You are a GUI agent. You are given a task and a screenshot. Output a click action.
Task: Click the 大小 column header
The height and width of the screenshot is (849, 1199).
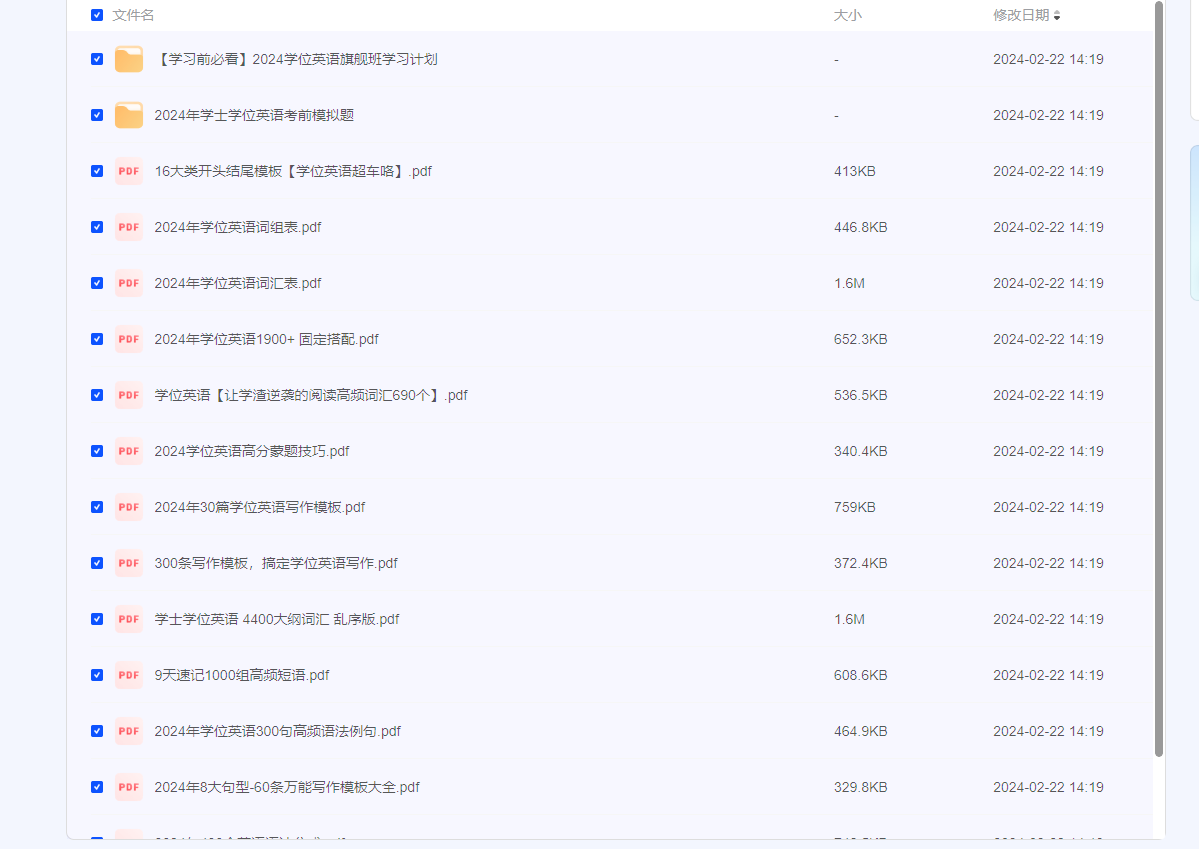(x=847, y=15)
